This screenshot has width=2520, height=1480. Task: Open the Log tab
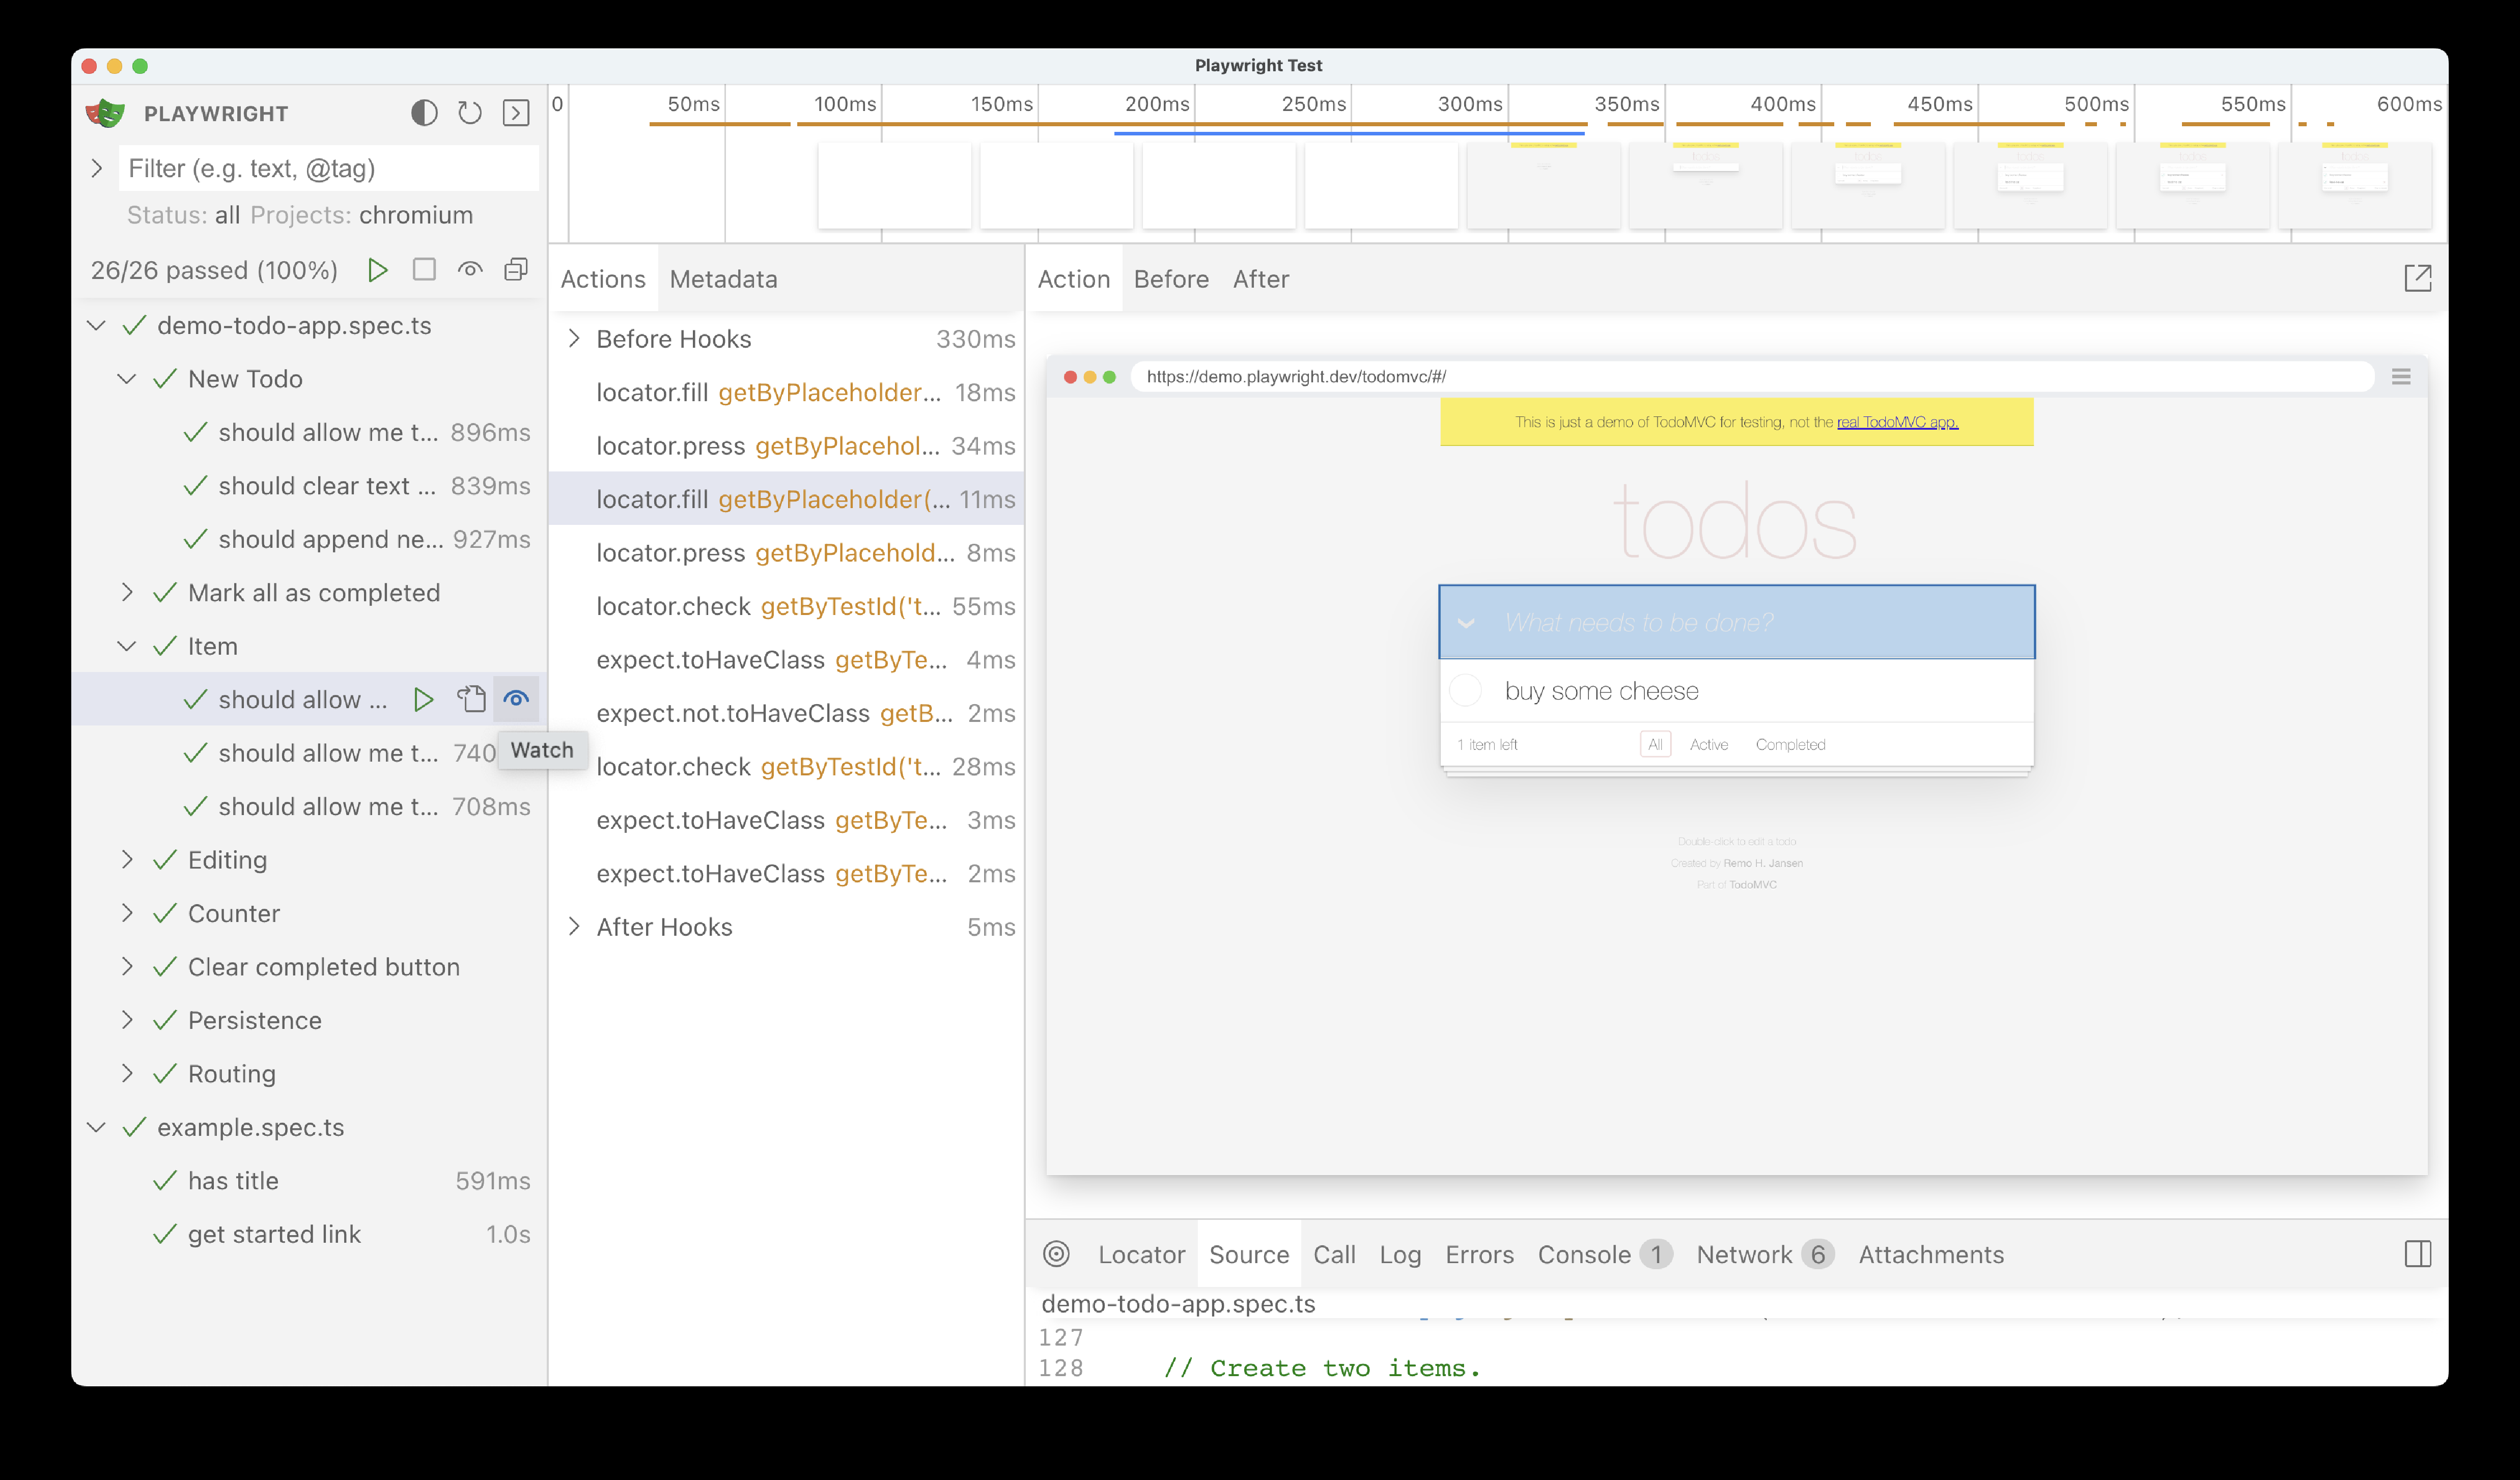click(x=1400, y=1254)
